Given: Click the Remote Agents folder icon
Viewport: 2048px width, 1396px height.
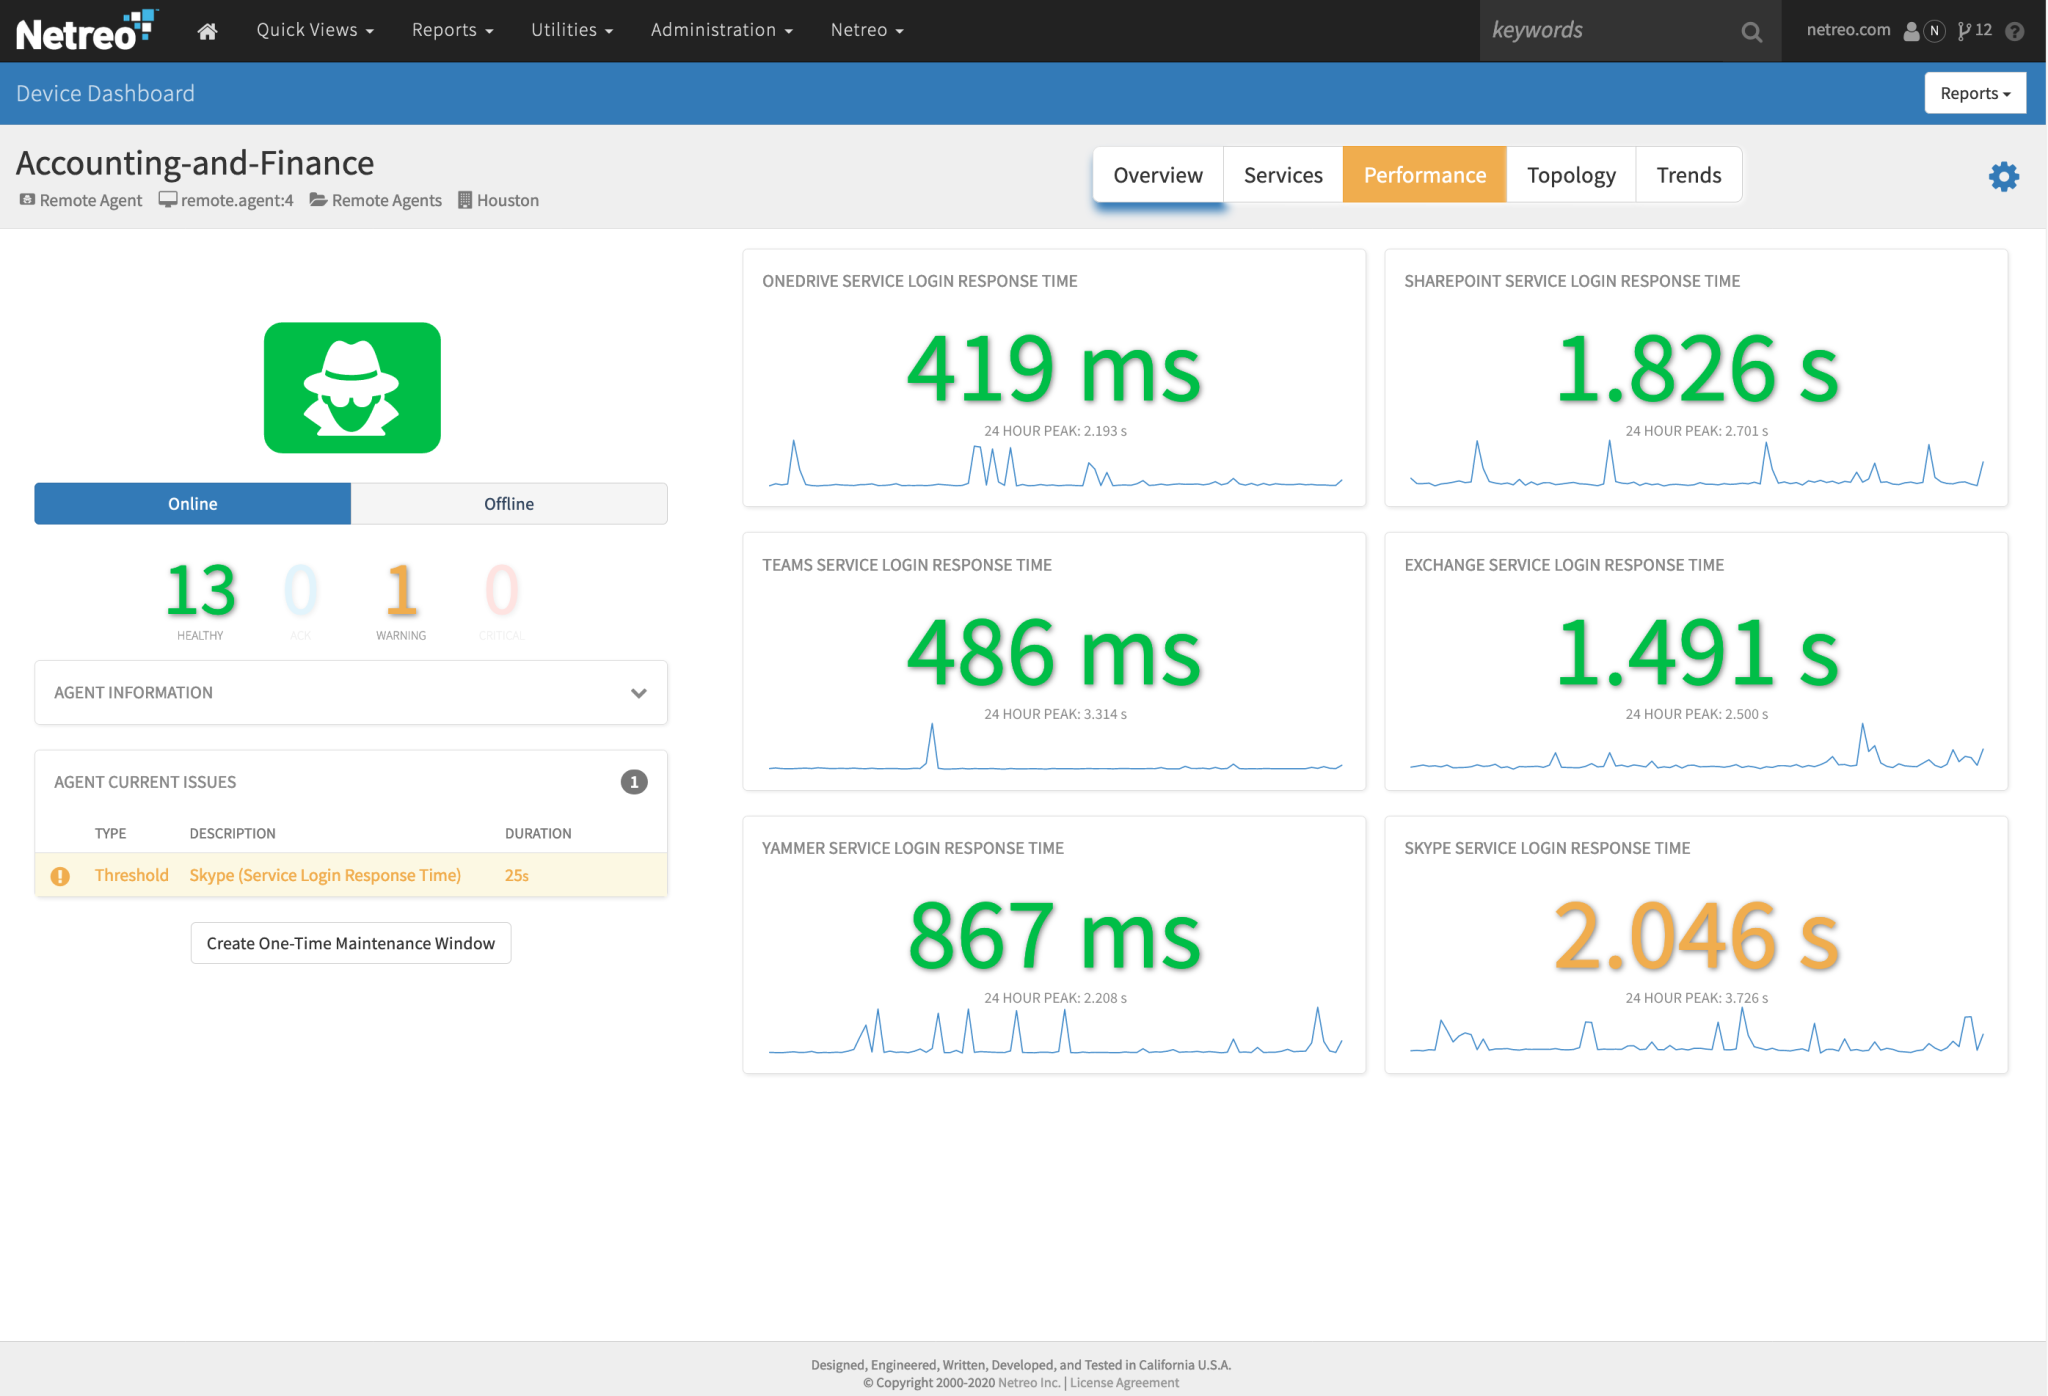Looking at the screenshot, I should pos(318,199).
